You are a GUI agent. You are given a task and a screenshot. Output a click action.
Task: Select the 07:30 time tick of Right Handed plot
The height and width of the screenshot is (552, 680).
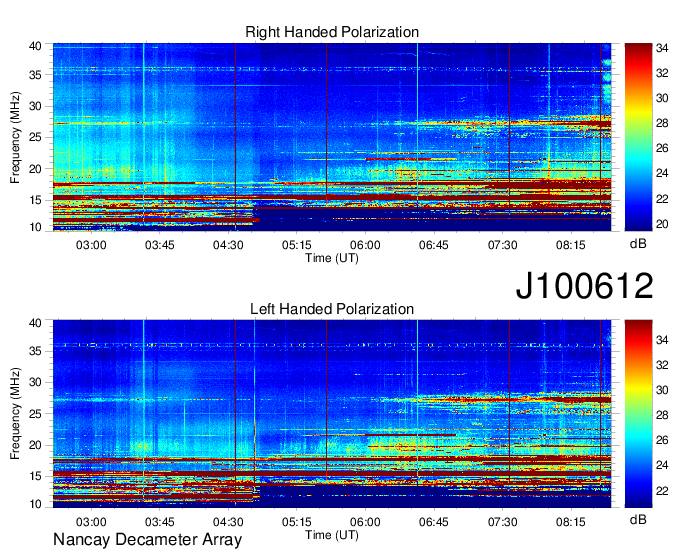pyautogui.click(x=503, y=245)
